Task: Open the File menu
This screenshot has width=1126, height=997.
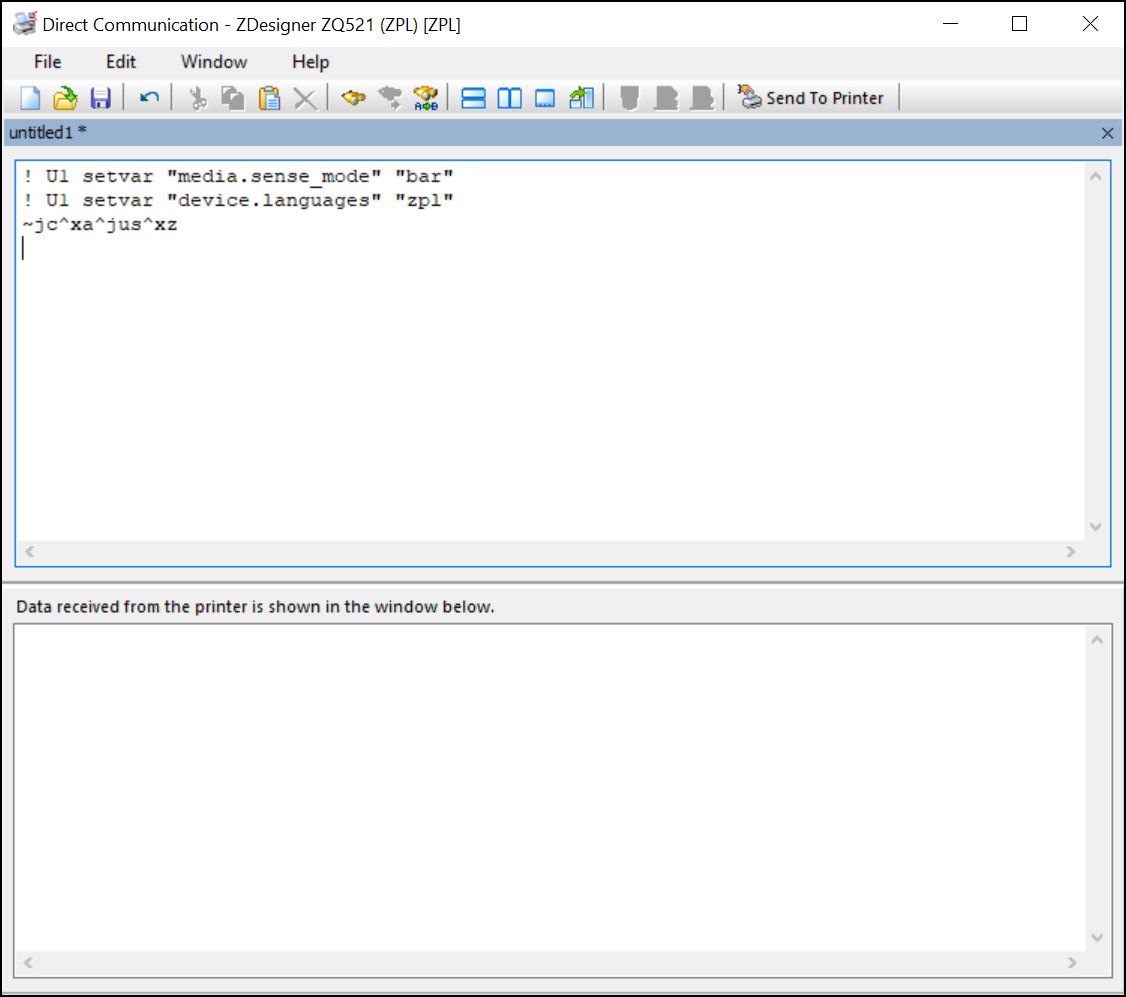Action: click(x=47, y=62)
